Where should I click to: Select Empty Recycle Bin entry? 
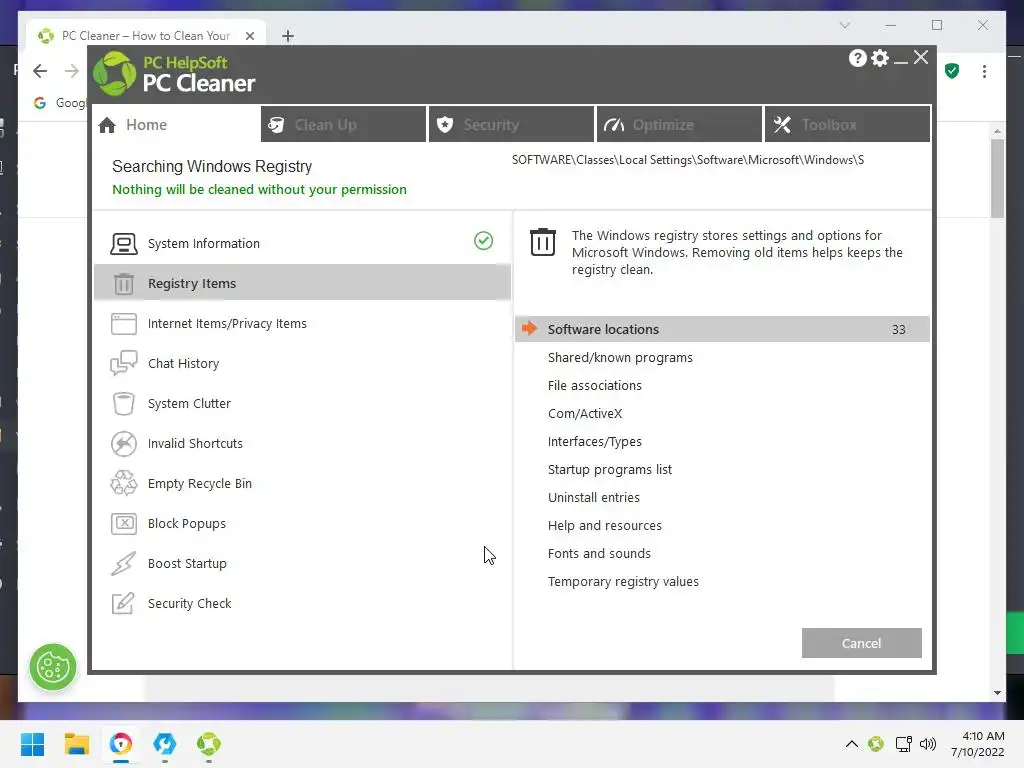[x=302, y=483]
